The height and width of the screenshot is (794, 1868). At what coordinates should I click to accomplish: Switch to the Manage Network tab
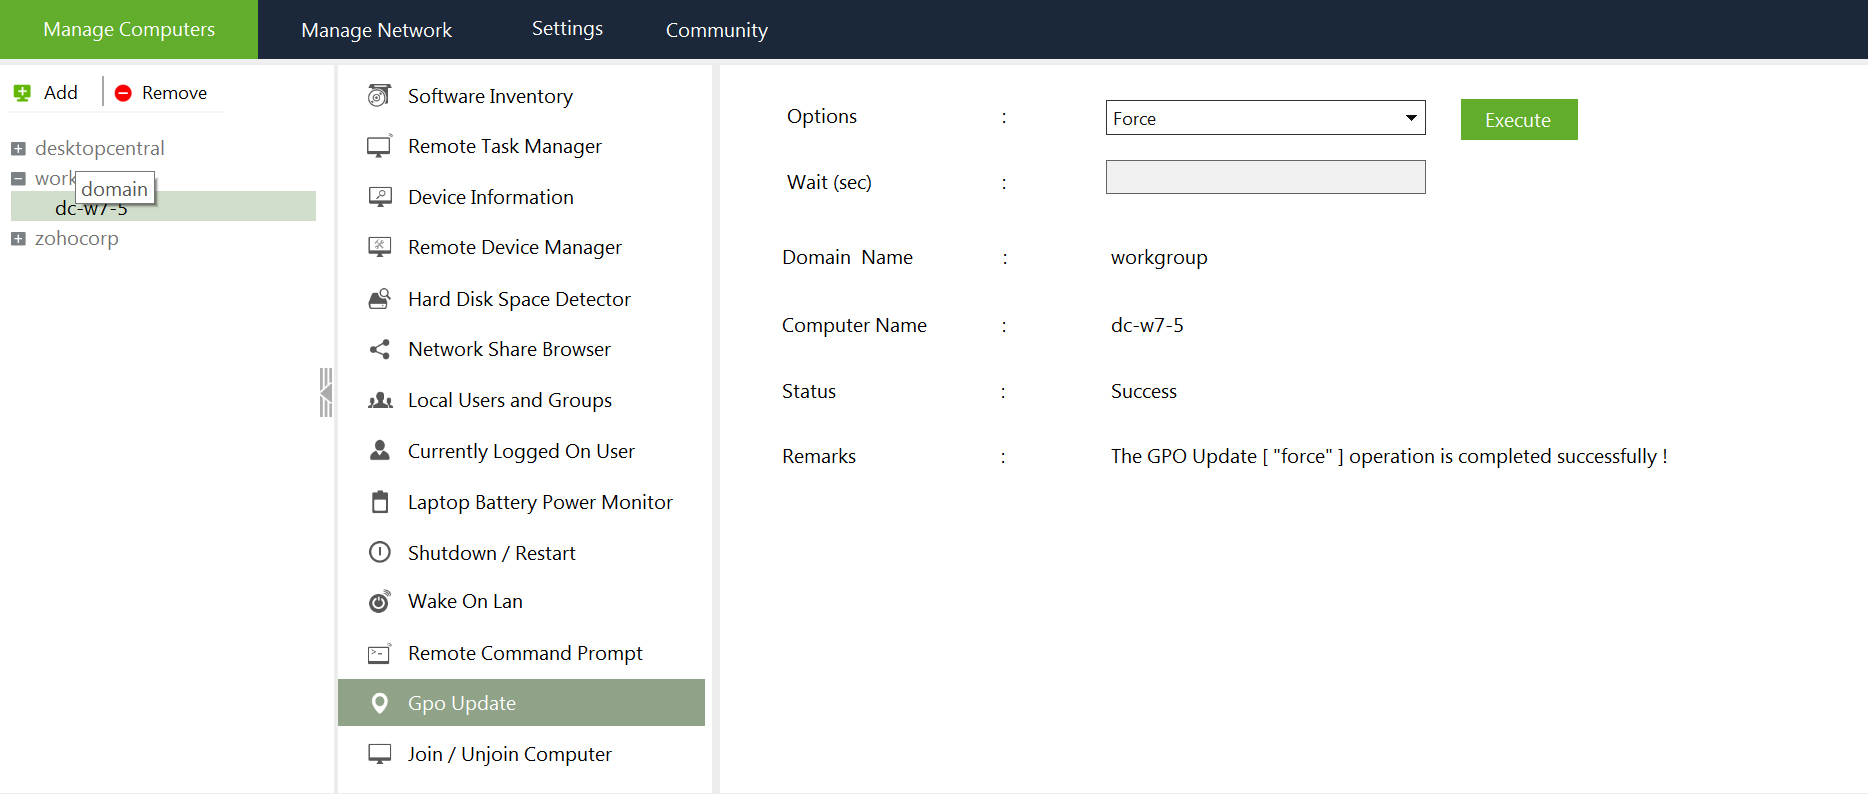pyautogui.click(x=376, y=30)
